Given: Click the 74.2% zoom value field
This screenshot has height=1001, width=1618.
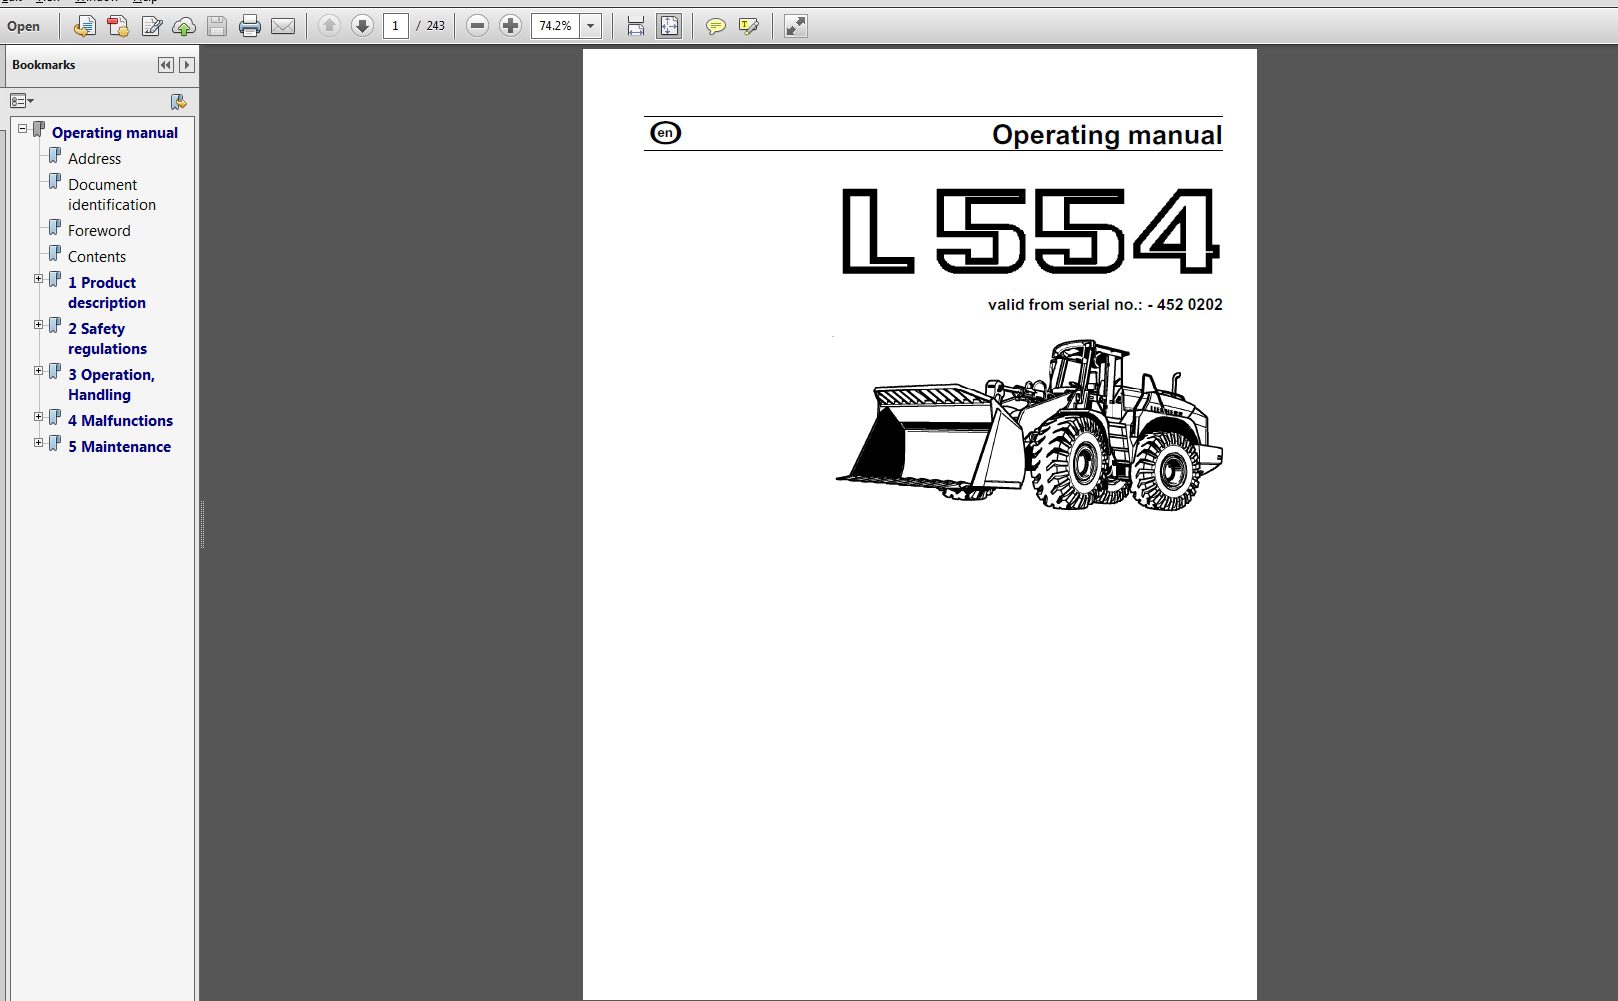Looking at the screenshot, I should pos(555,26).
